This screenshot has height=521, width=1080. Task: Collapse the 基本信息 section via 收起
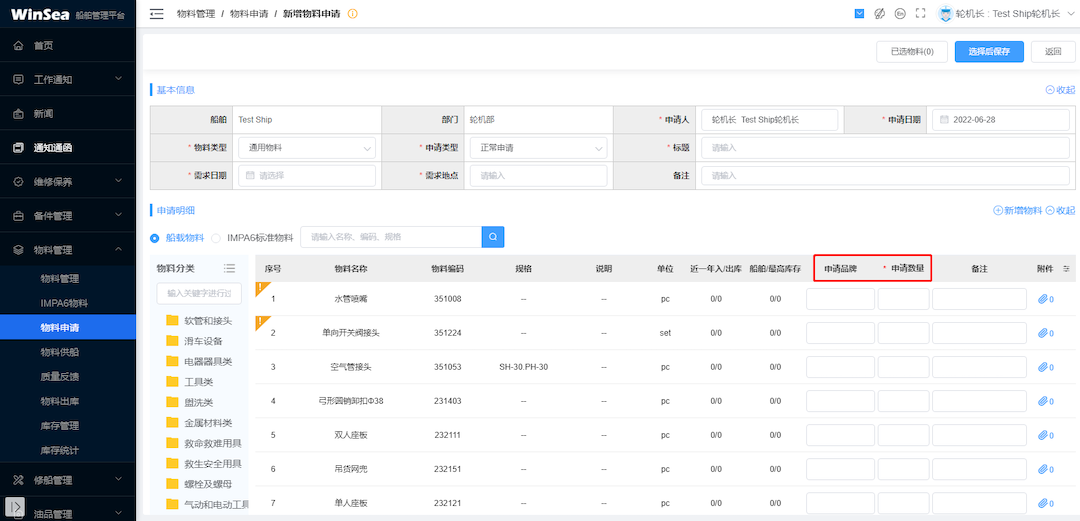click(x=1060, y=90)
